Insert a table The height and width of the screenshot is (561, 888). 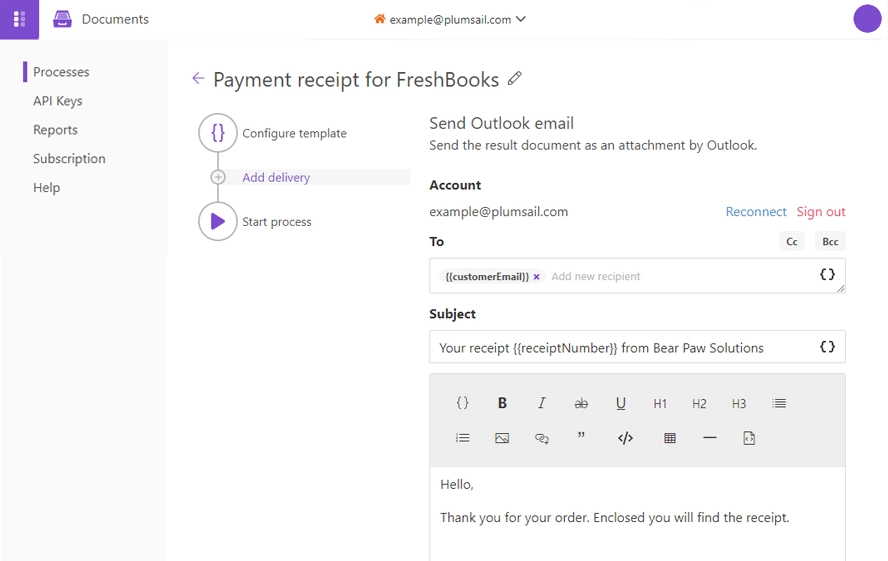coord(670,438)
